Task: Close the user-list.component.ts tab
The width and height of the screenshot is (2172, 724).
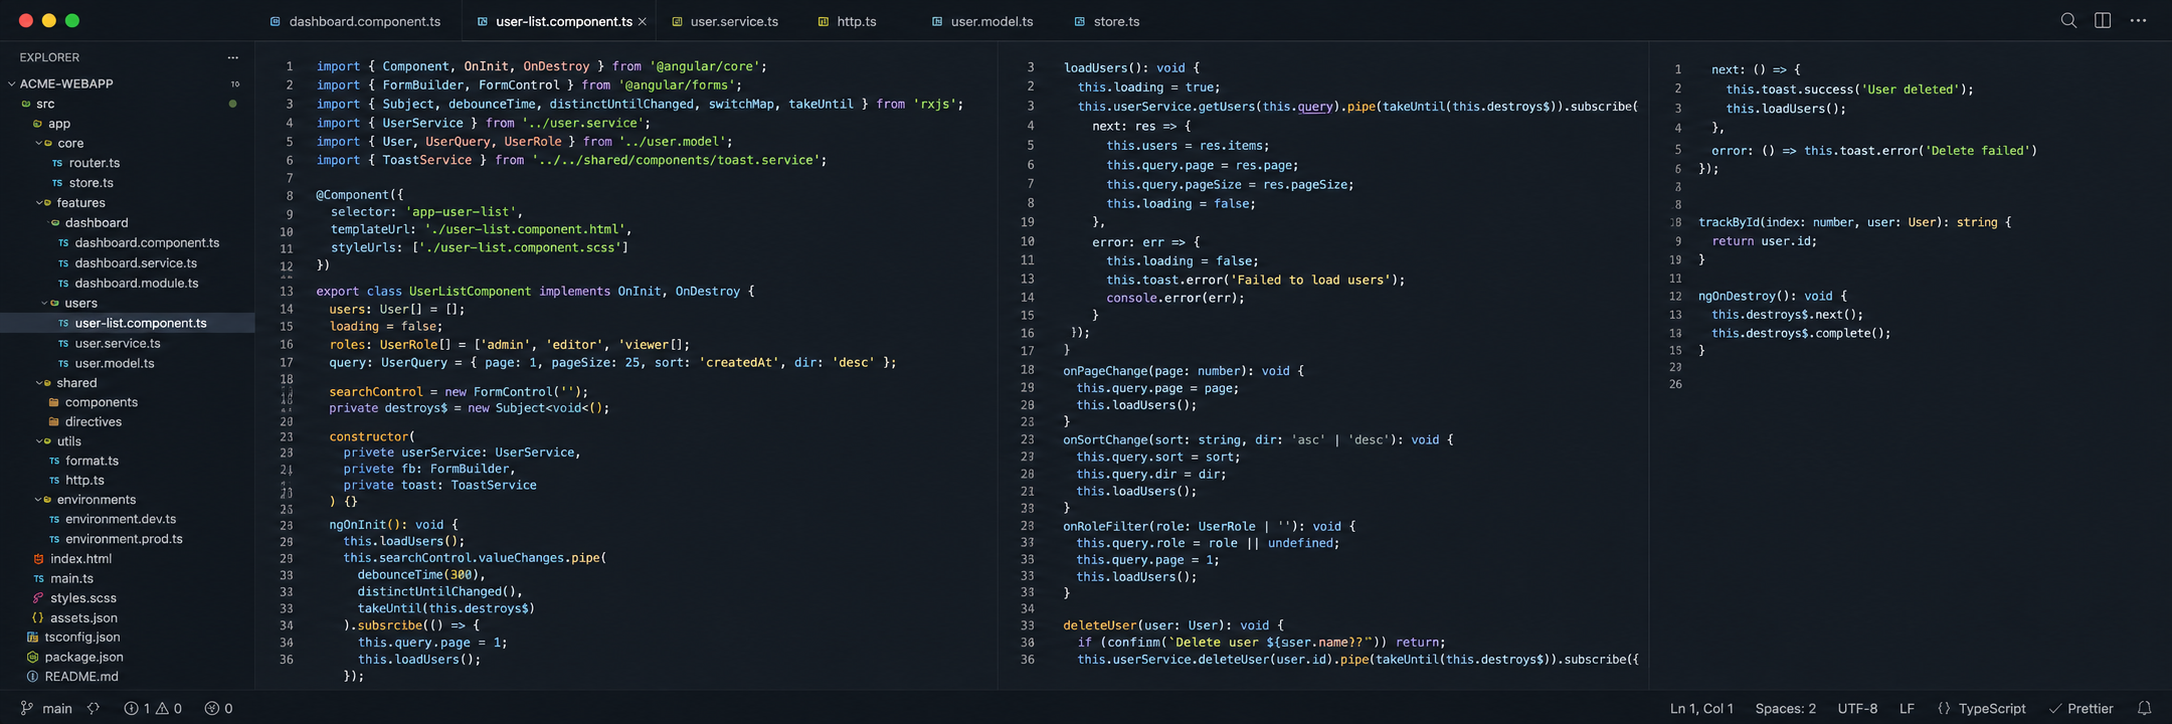Action: 642,21
